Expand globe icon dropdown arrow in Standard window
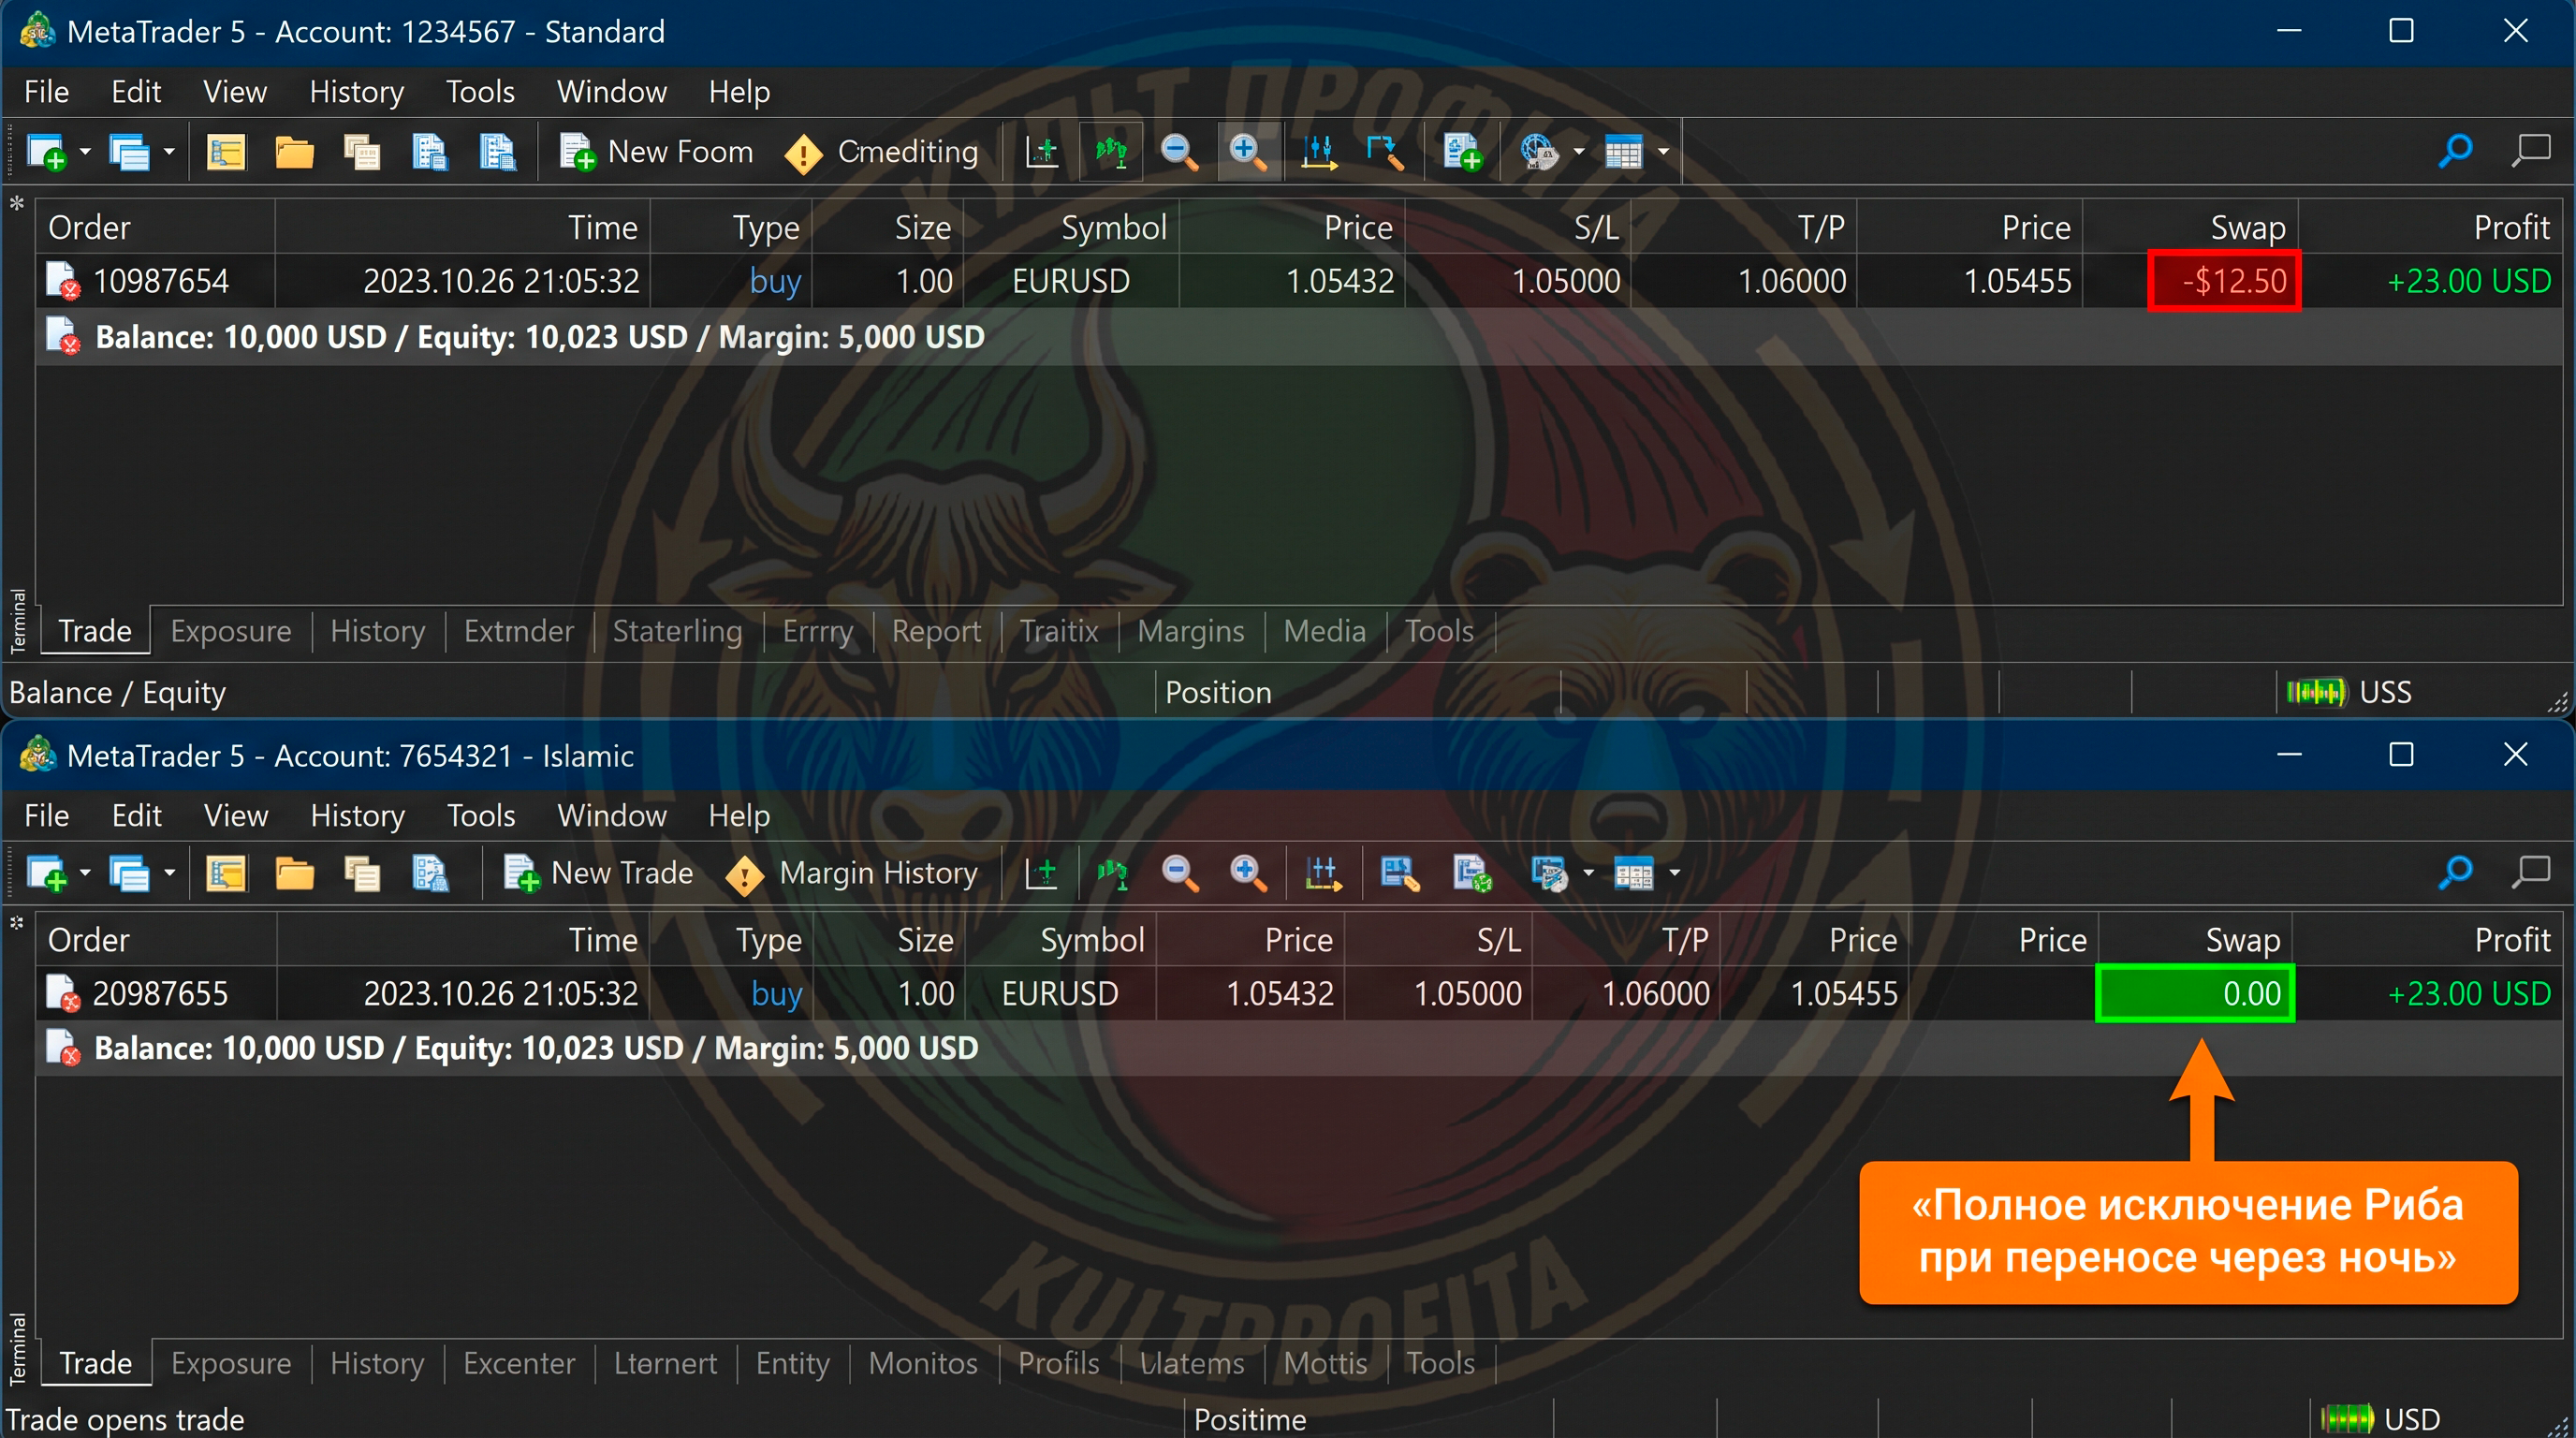This screenshot has width=2576, height=1438. click(x=1579, y=152)
